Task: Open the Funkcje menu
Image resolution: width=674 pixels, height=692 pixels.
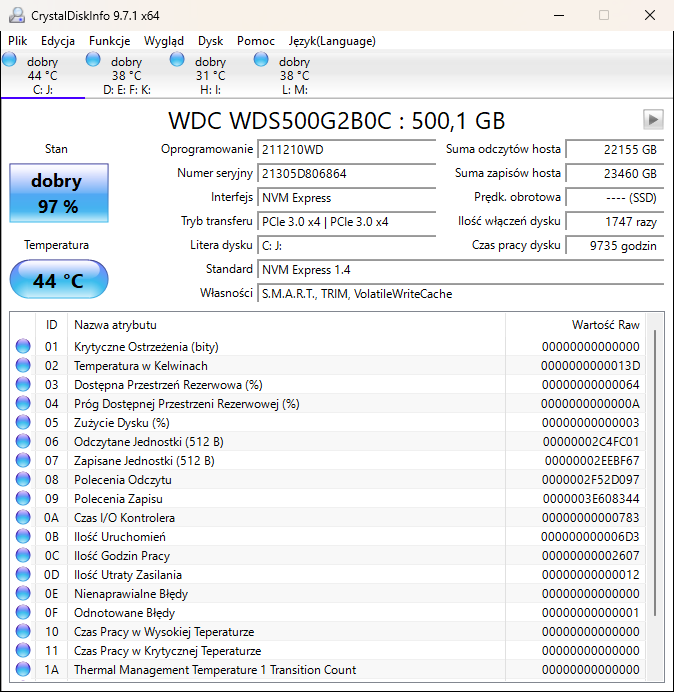Action: (x=109, y=41)
